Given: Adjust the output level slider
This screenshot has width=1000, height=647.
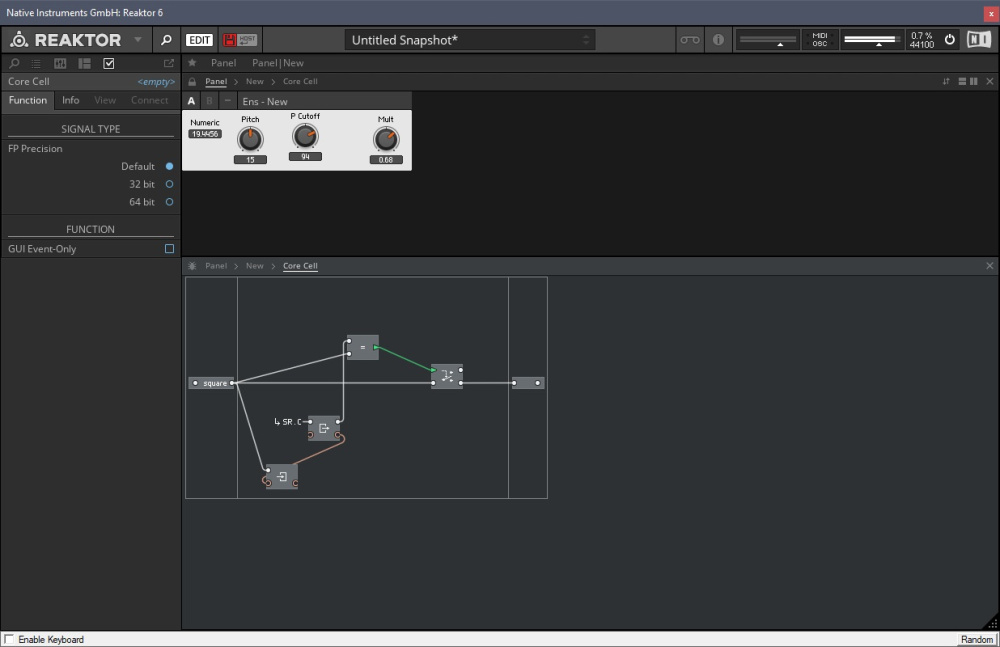Looking at the screenshot, I should tap(871, 40).
